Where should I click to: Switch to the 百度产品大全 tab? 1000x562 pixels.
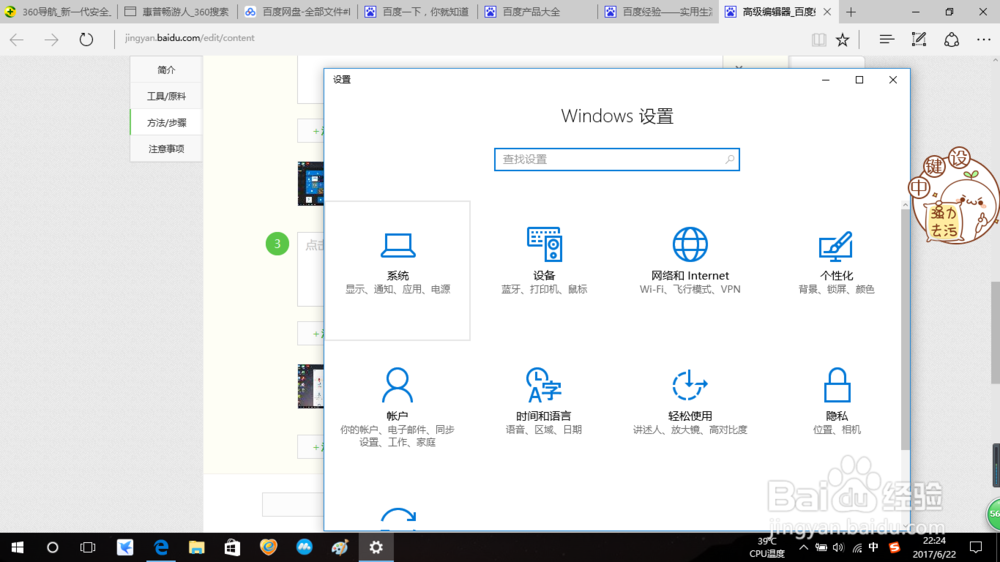(537, 11)
